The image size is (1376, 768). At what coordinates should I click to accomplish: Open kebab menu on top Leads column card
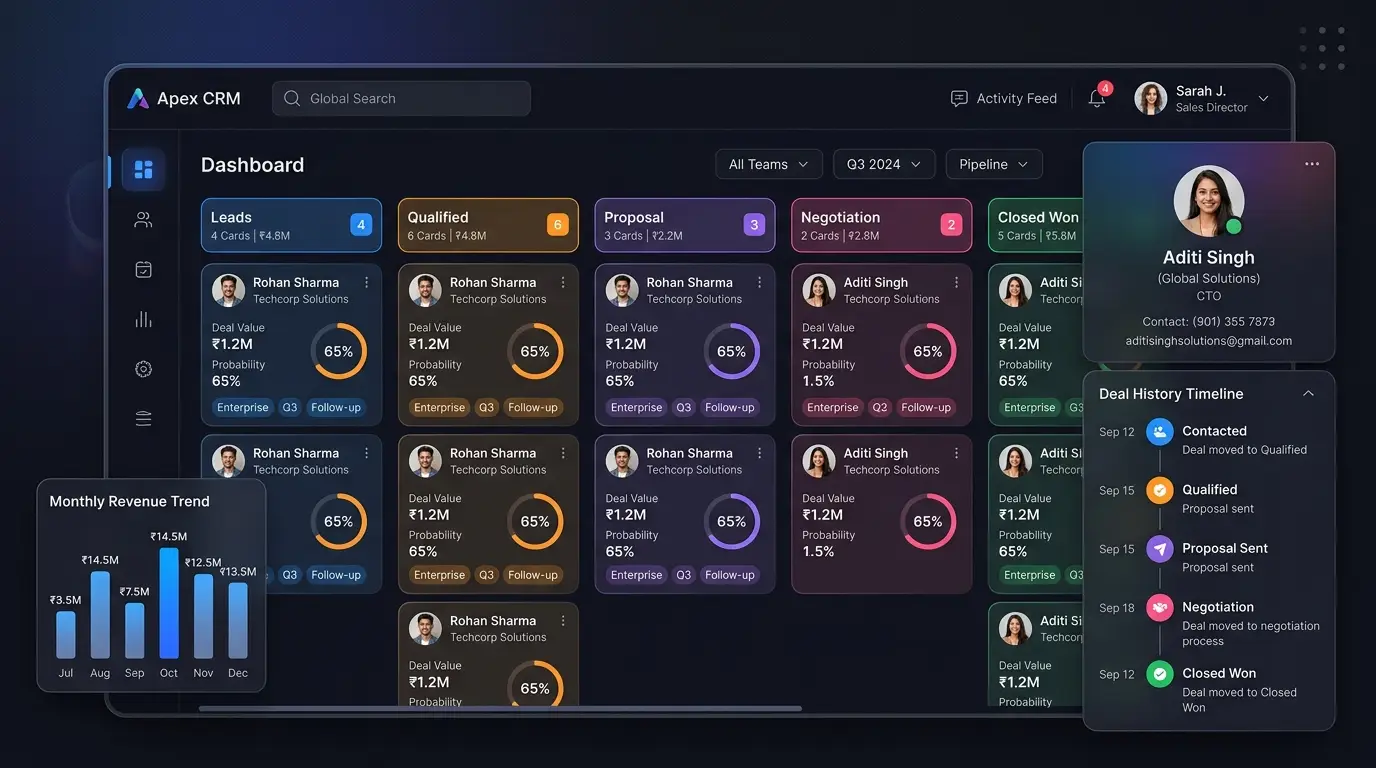[367, 283]
